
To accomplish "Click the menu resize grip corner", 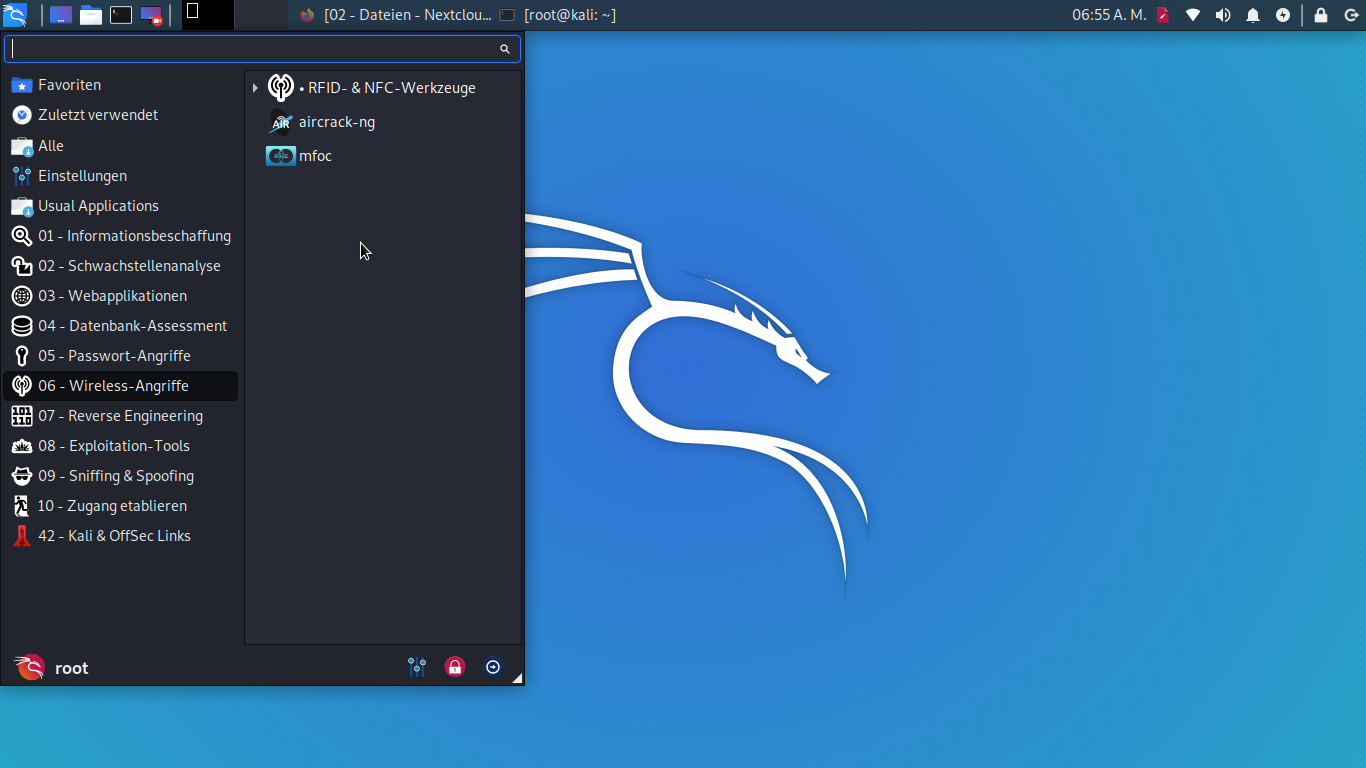I will [x=517, y=679].
